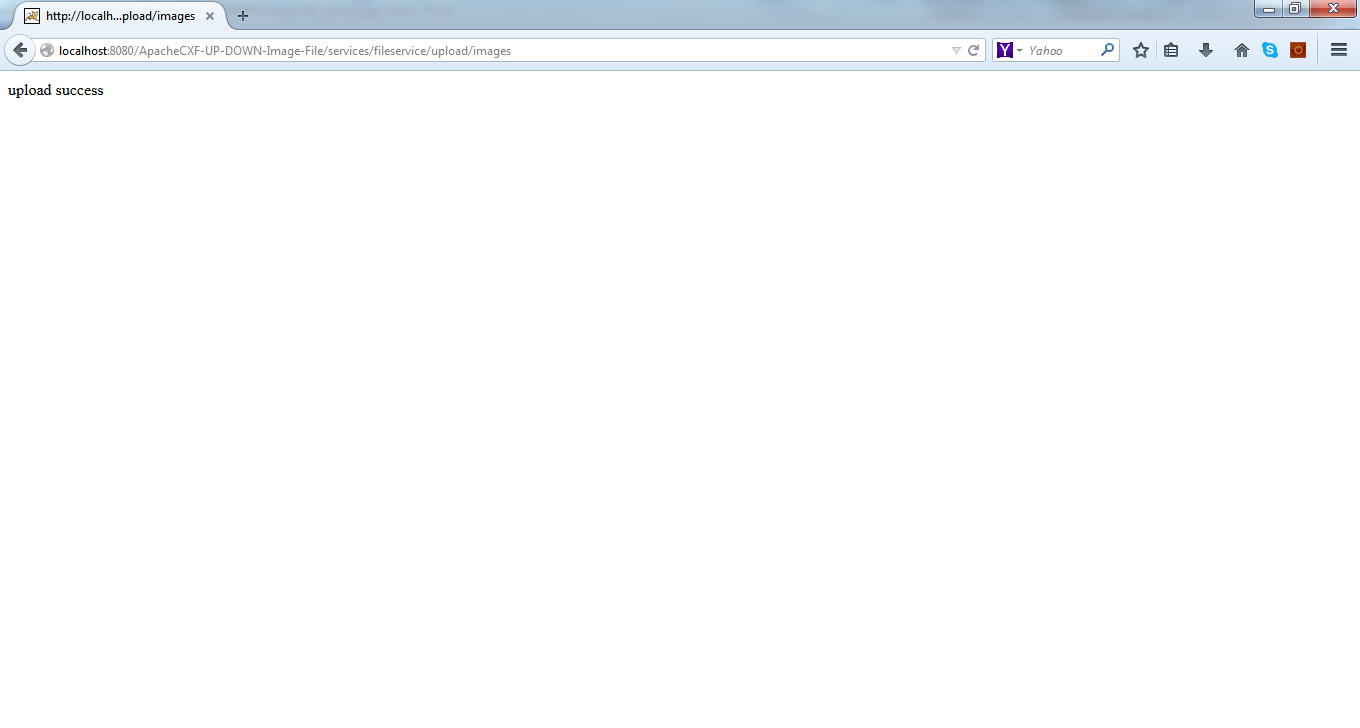
Task: Open the Yahoo search engine dropdown
Action: point(1010,50)
